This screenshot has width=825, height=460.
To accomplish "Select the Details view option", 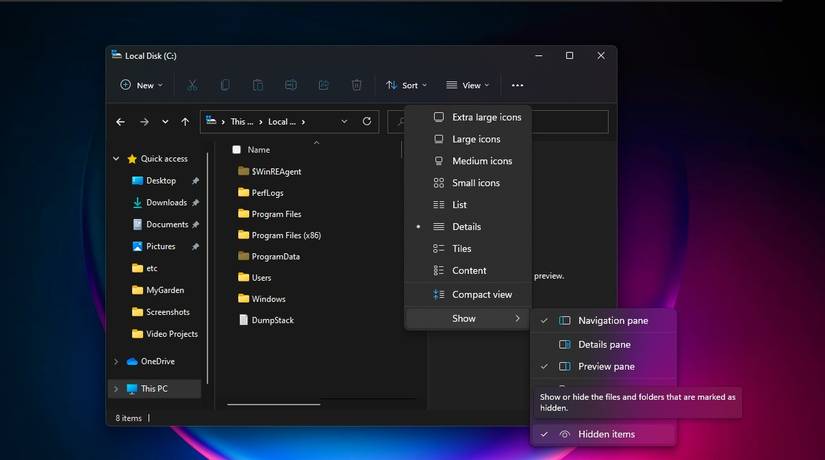I will 468,227.
